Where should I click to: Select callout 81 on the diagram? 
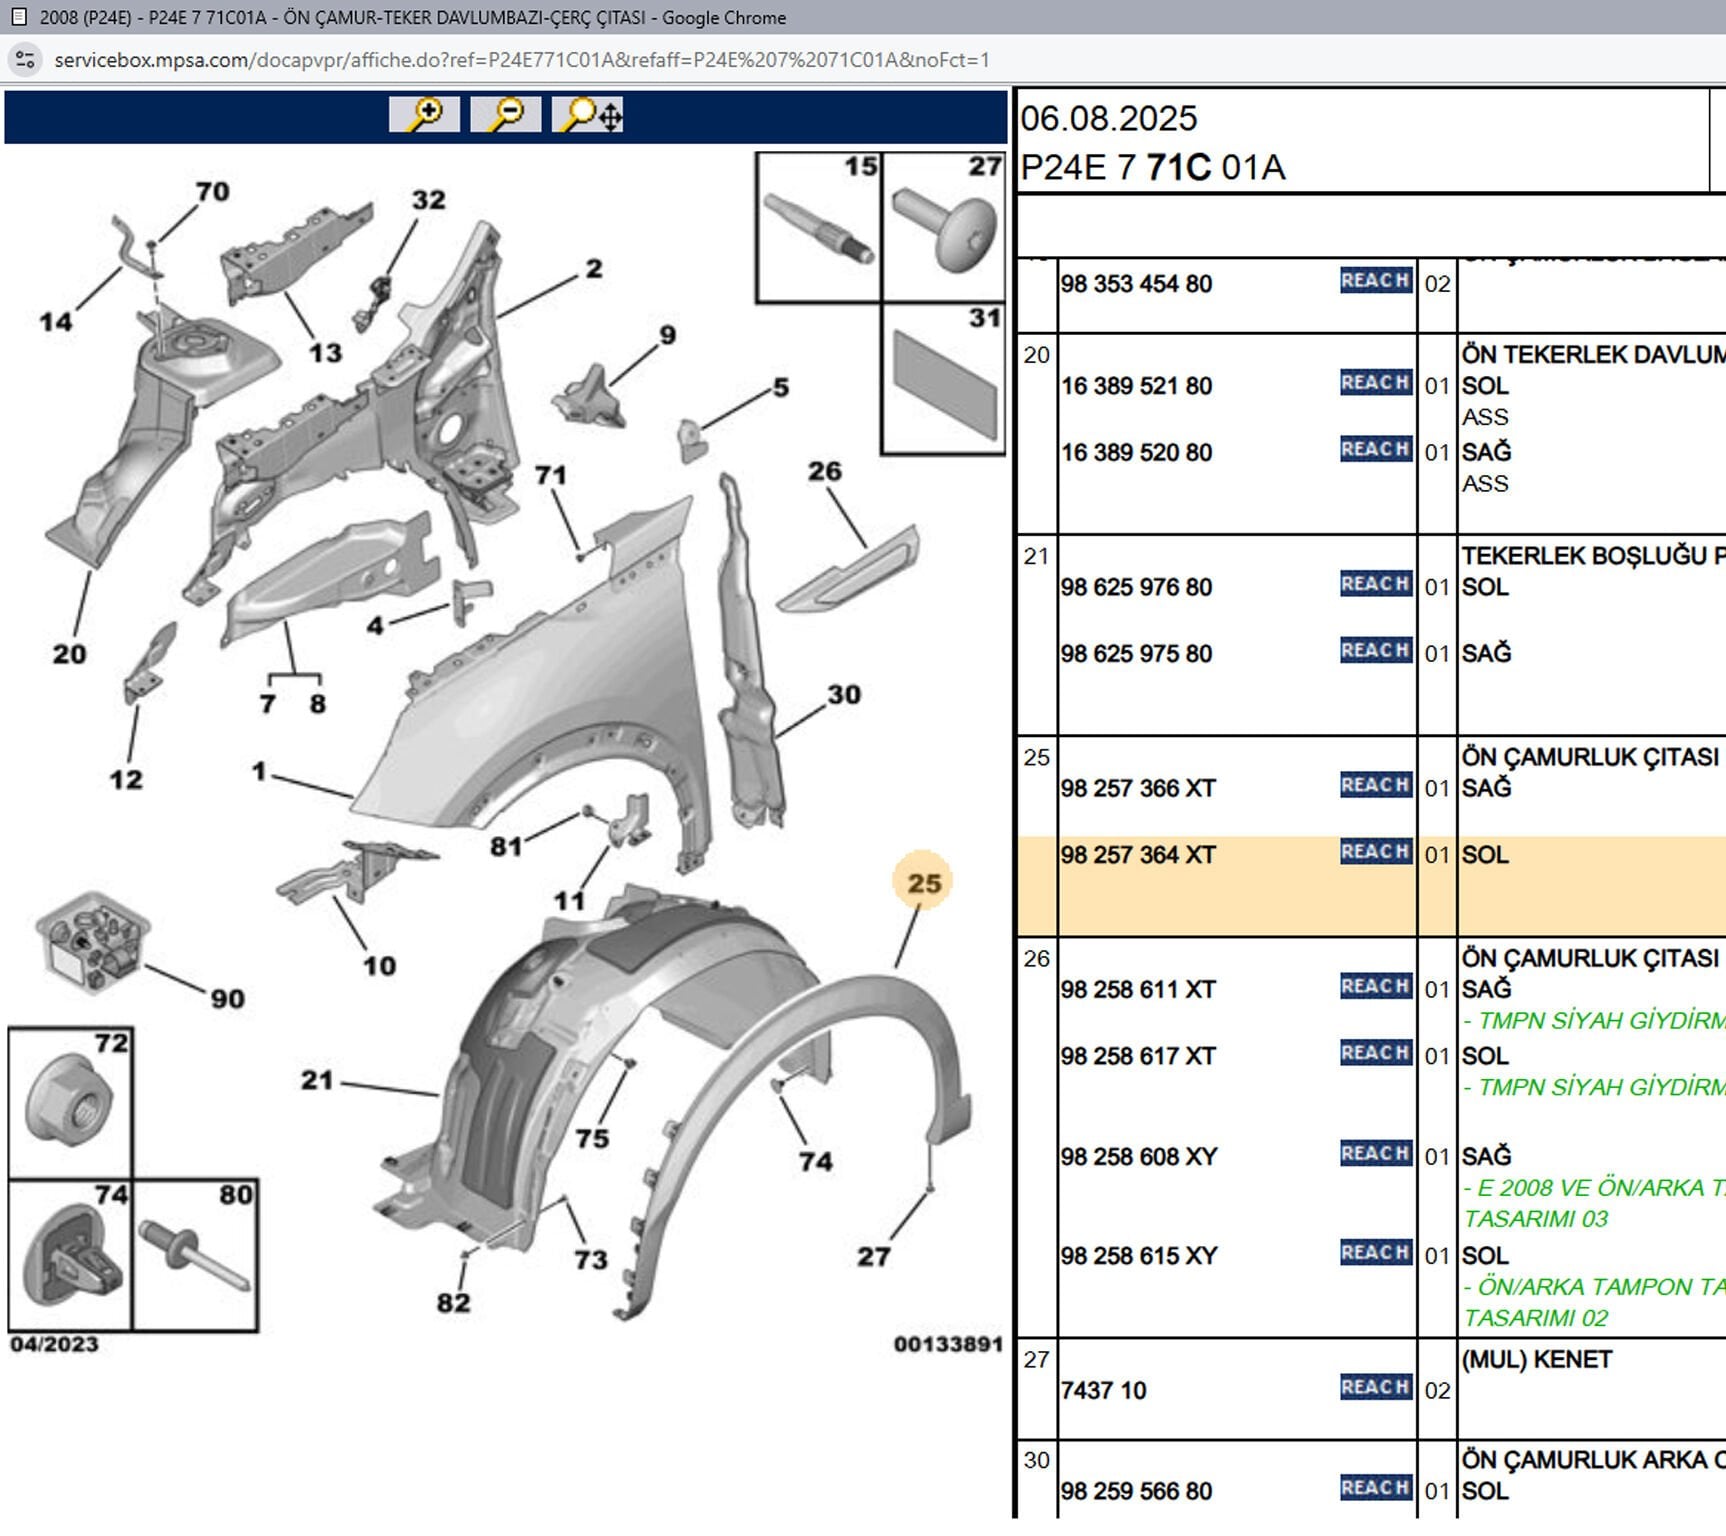(x=506, y=847)
